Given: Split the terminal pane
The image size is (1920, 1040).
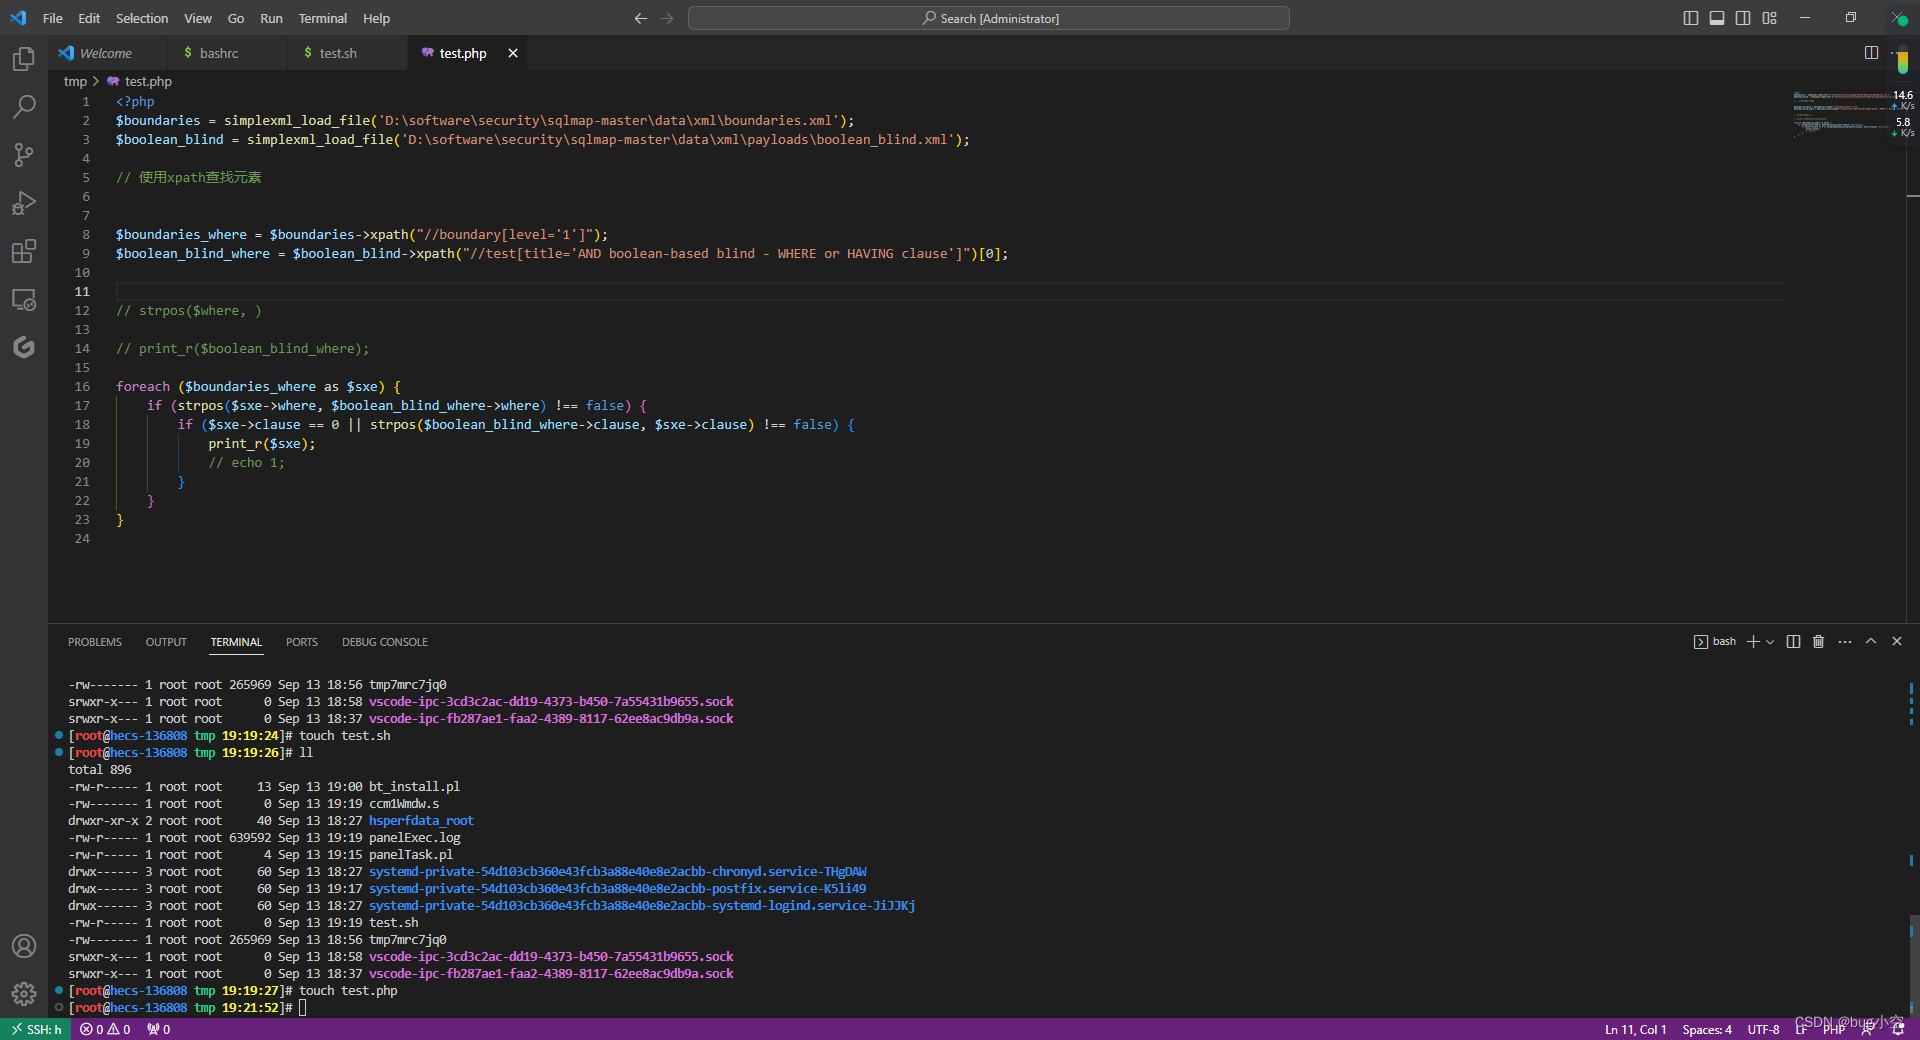Looking at the screenshot, I should click(x=1793, y=642).
